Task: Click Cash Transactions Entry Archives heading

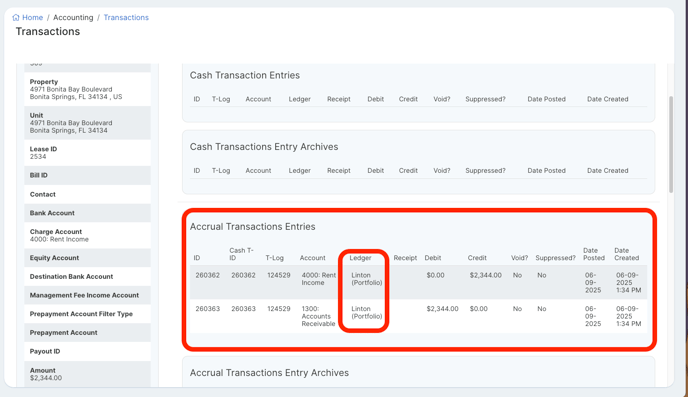Action: 264,147
